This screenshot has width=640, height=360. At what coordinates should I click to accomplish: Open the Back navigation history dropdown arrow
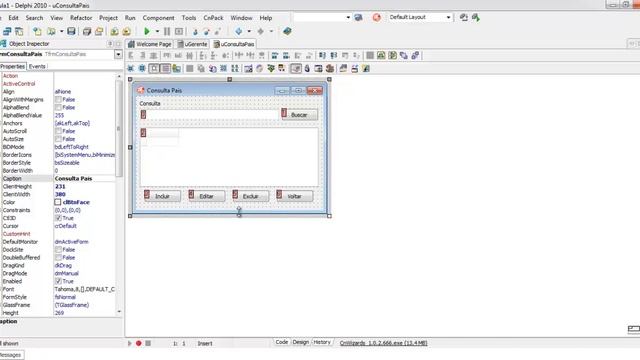click(249, 31)
